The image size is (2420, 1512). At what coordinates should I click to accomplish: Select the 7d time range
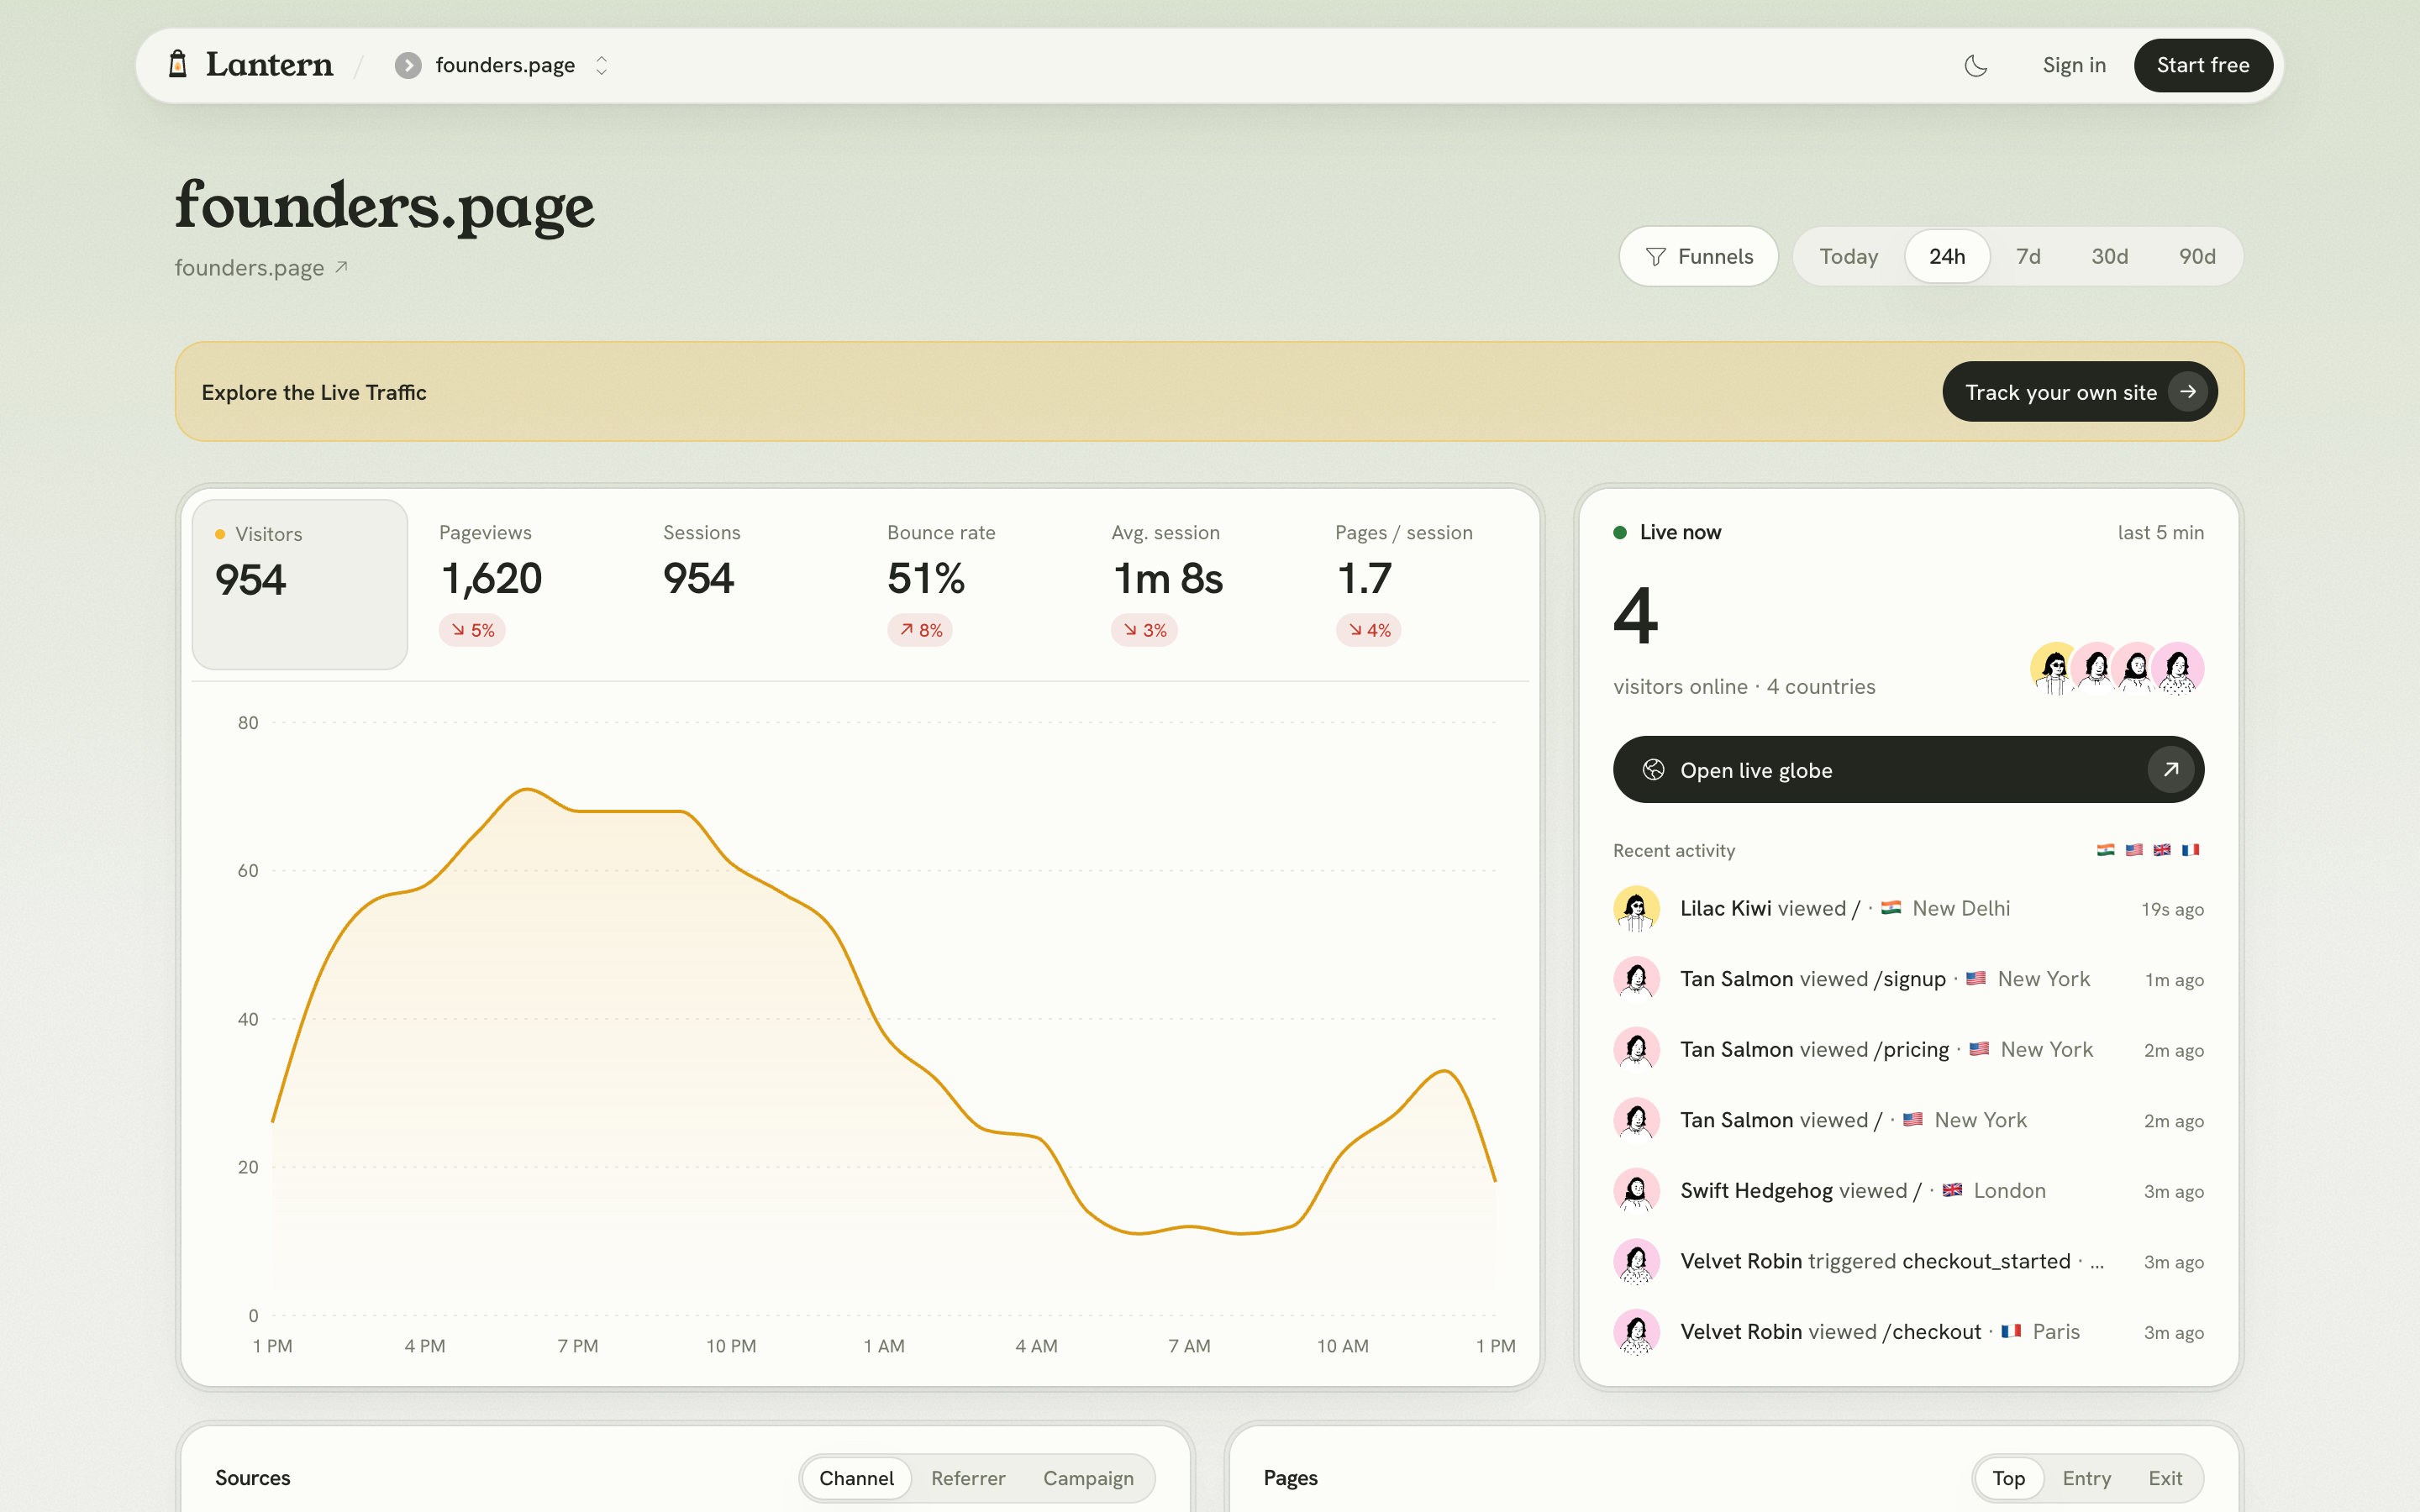pos(2028,257)
